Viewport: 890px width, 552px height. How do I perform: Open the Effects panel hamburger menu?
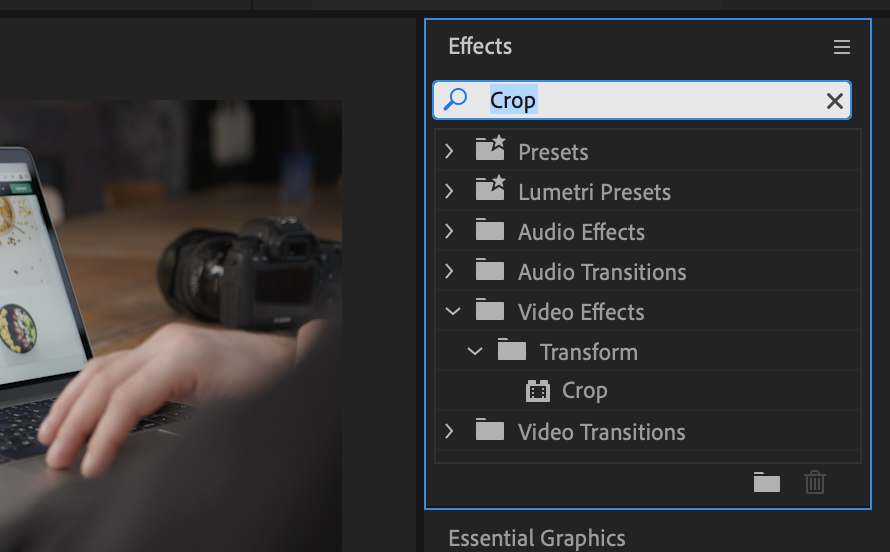click(841, 47)
